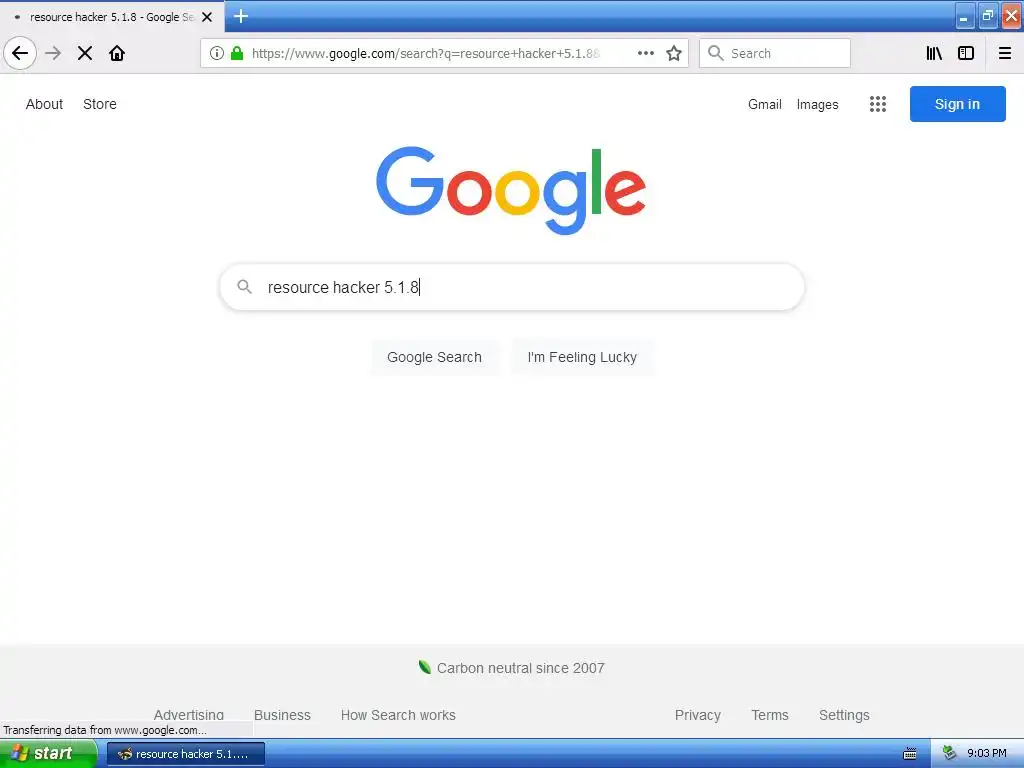The height and width of the screenshot is (768, 1024).
Task: Open page actions three-dot menu
Action: (x=645, y=53)
